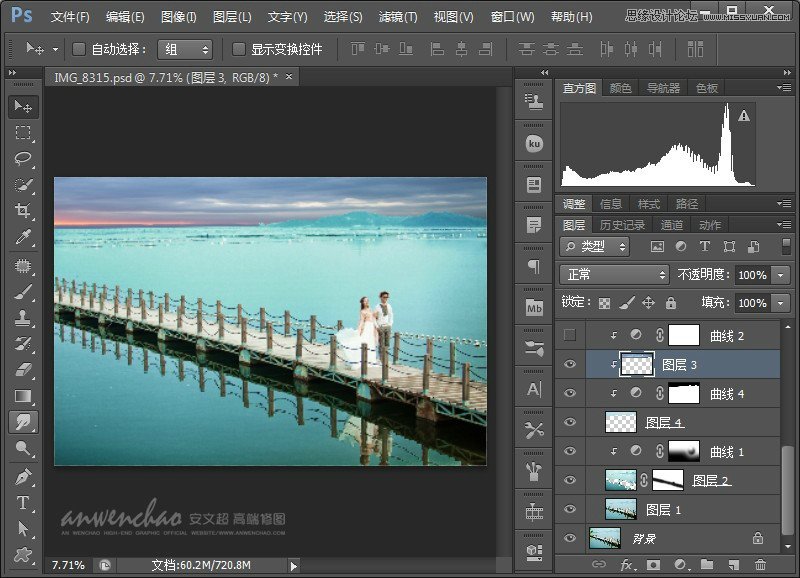This screenshot has width=800, height=578.
Task: Select the Rectangular Marquee tool
Action: tap(23, 133)
